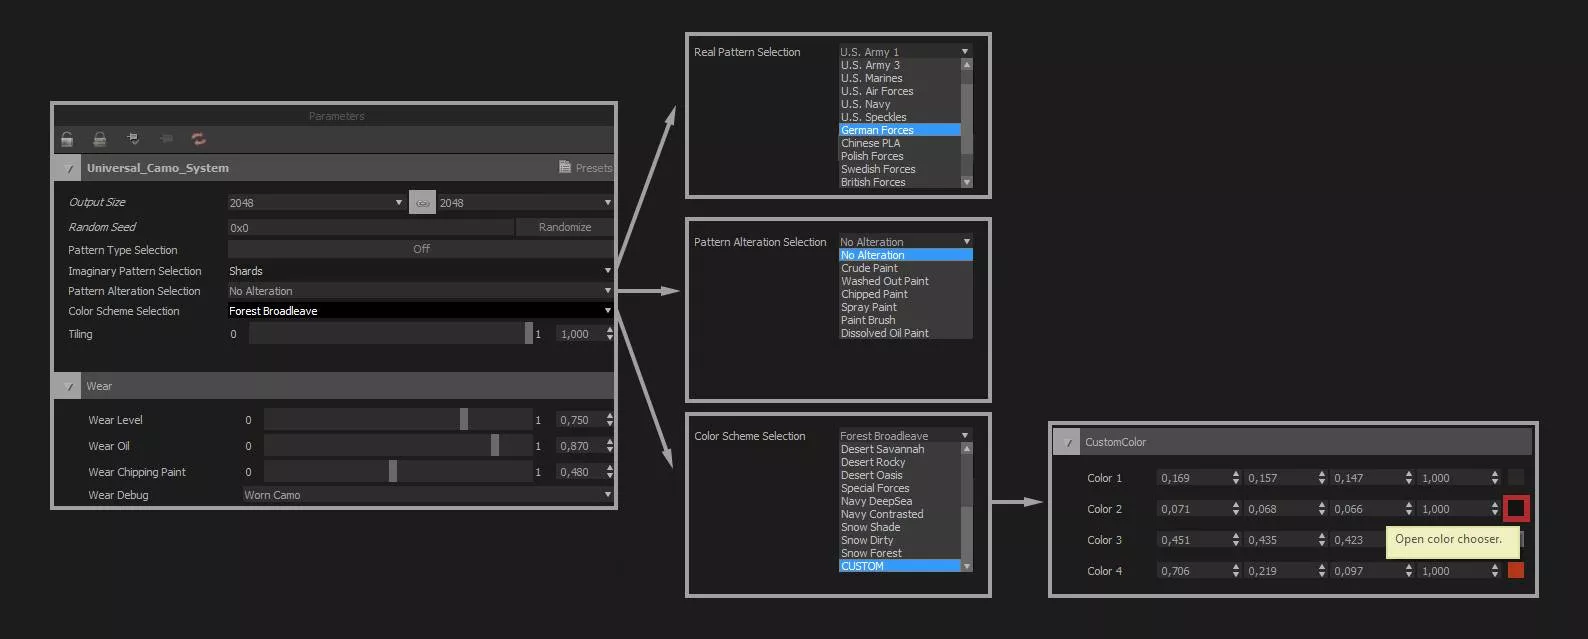The image size is (1588, 639).
Task: Open the Imaginary Pattern Selection dropdown
Action: click(x=420, y=271)
